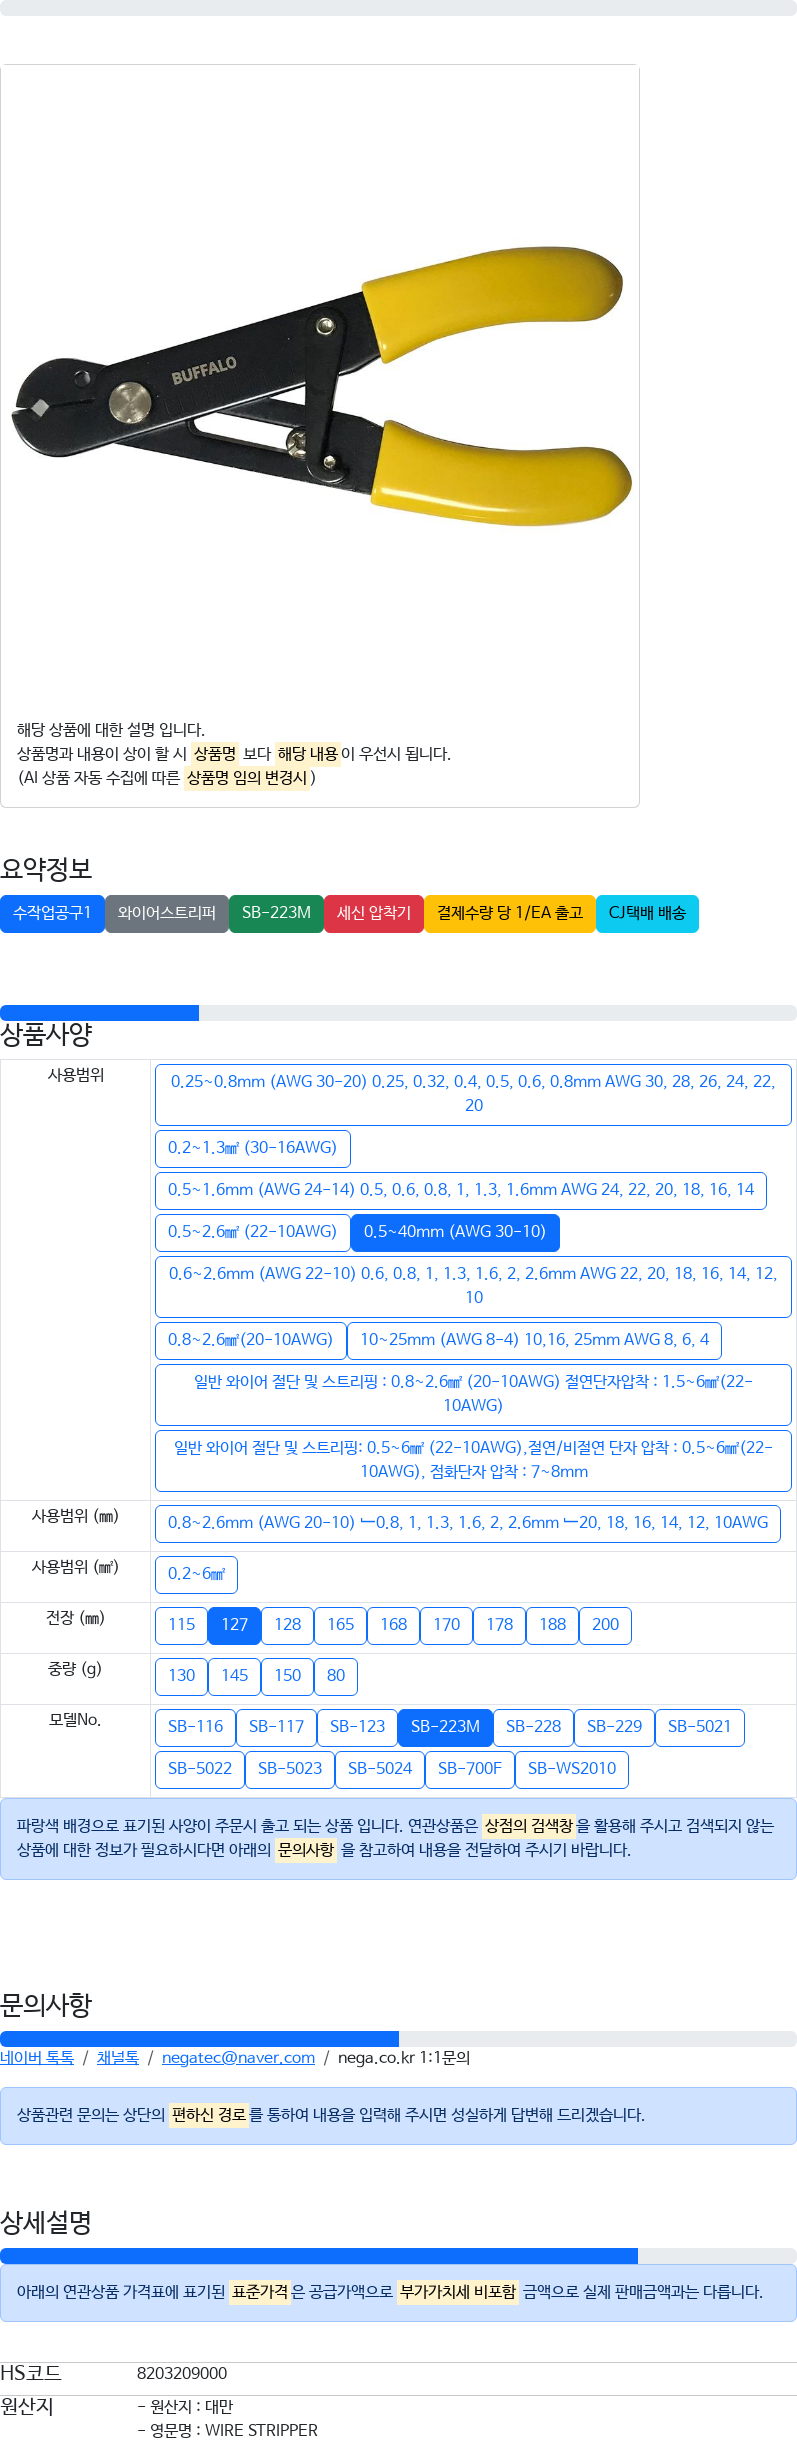This screenshot has height=2444, width=797.
Task: Select option mentioning 절연단자압착 1.5~6㎟
Action: 473,1394
